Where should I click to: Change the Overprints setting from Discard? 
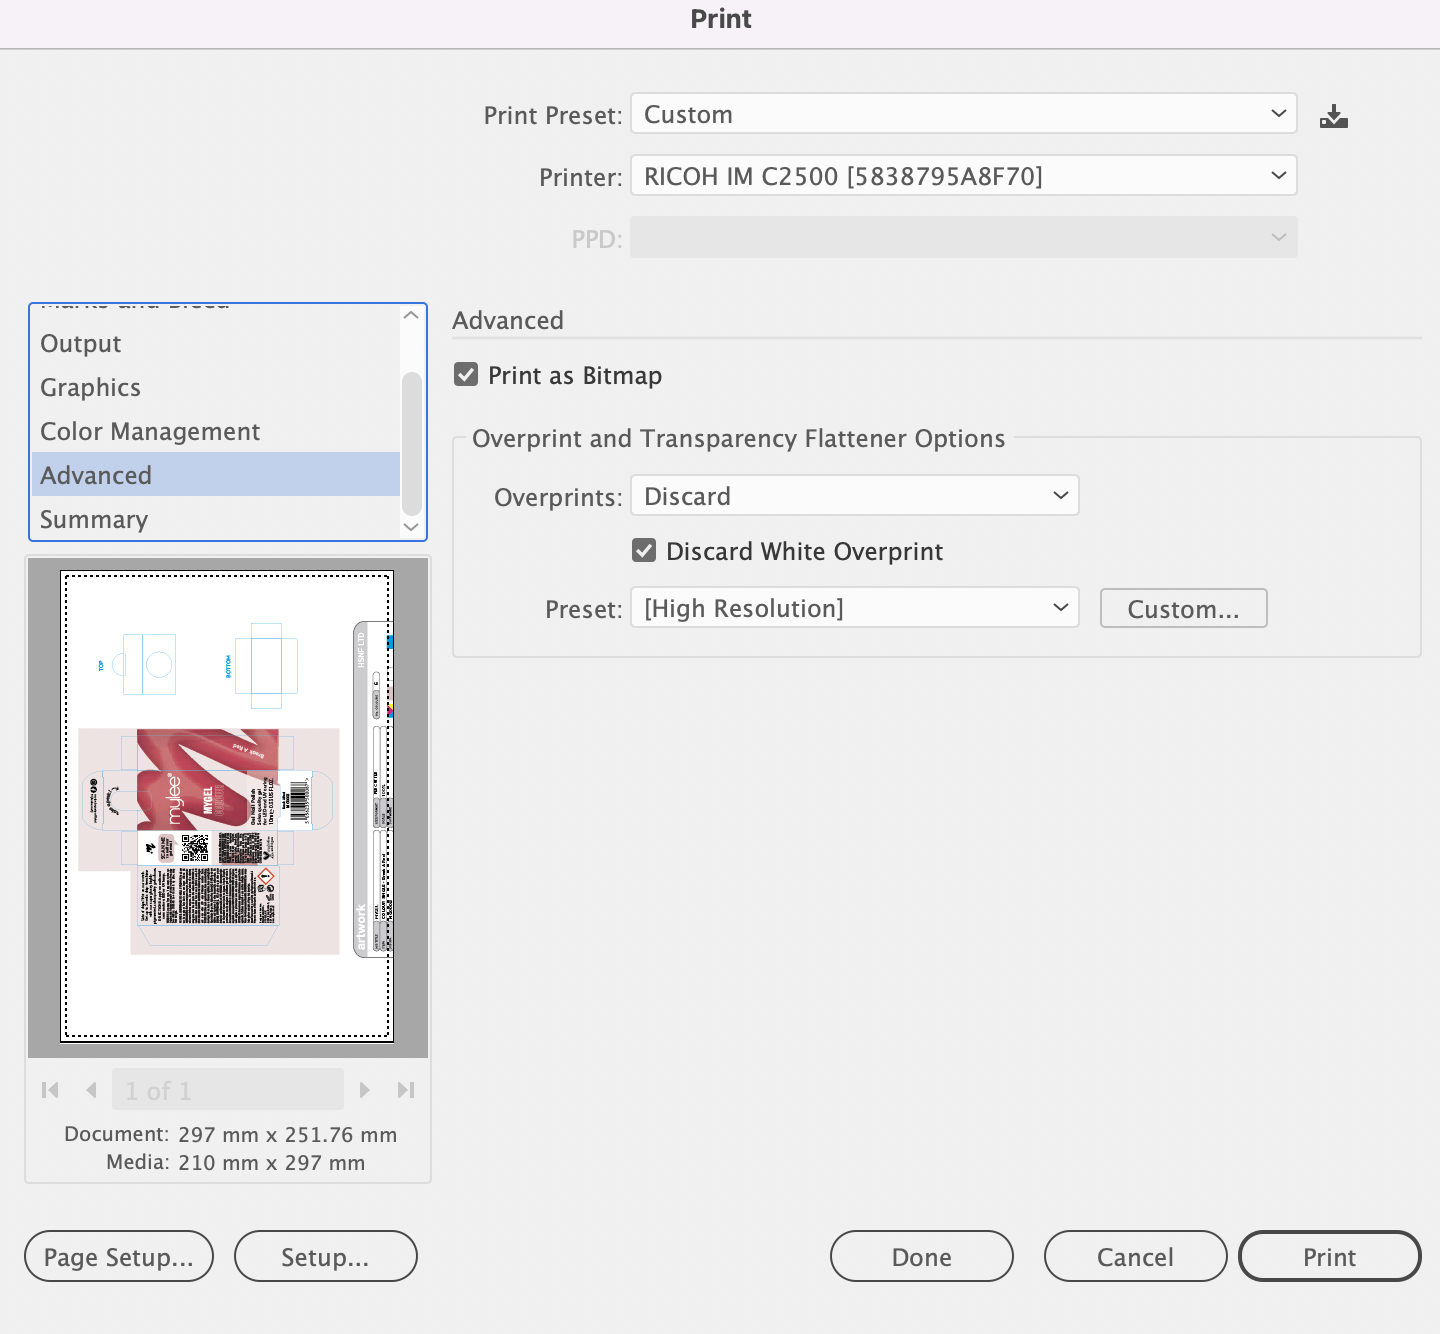click(854, 495)
